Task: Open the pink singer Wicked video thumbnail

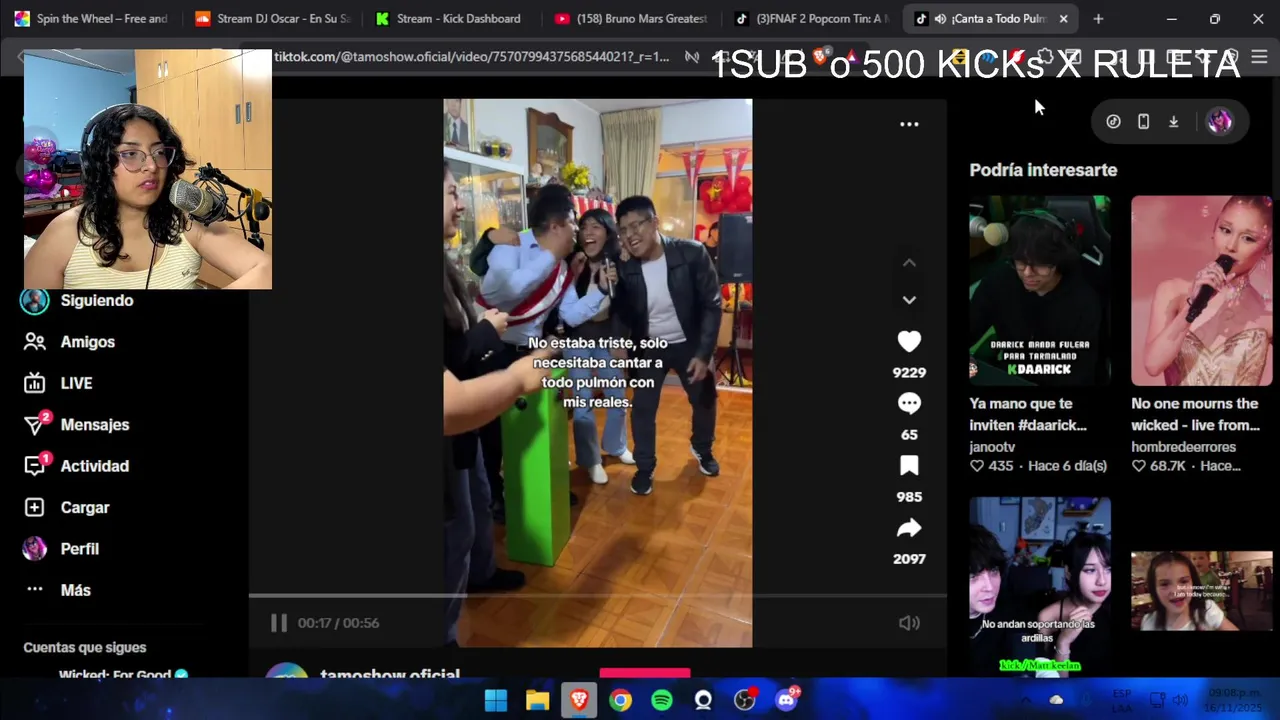Action: 1202,290
